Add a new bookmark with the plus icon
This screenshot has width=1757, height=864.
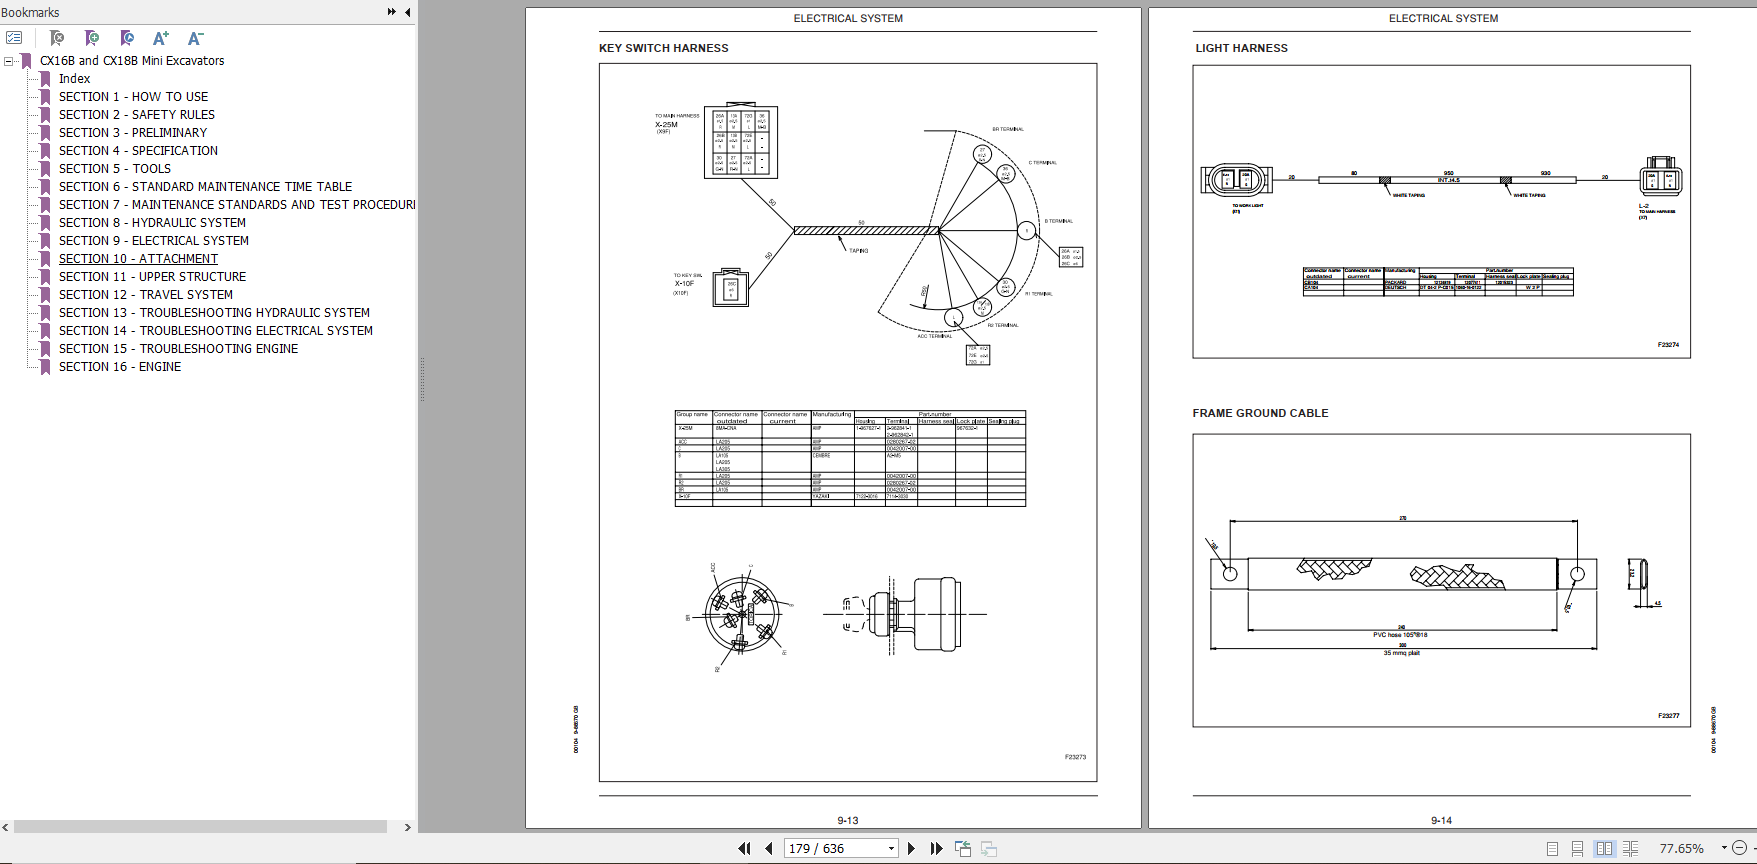point(92,38)
